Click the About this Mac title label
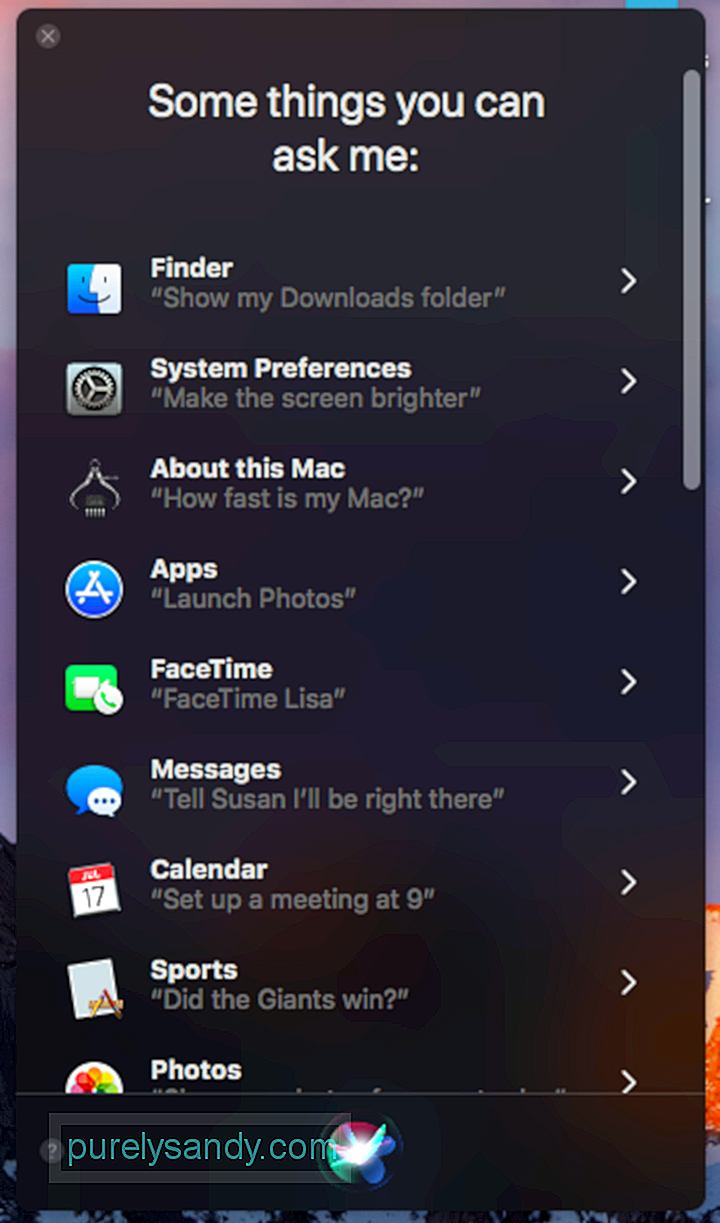720x1223 pixels. pos(248,468)
